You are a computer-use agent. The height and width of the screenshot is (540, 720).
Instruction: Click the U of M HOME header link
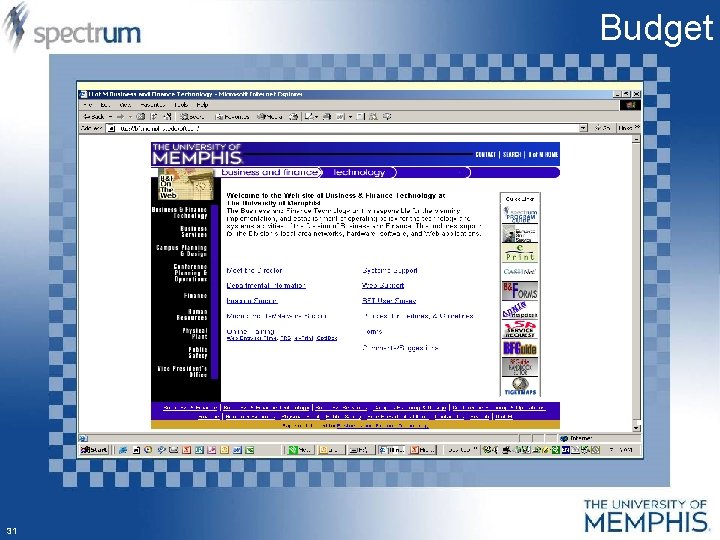pyautogui.click(x=543, y=155)
